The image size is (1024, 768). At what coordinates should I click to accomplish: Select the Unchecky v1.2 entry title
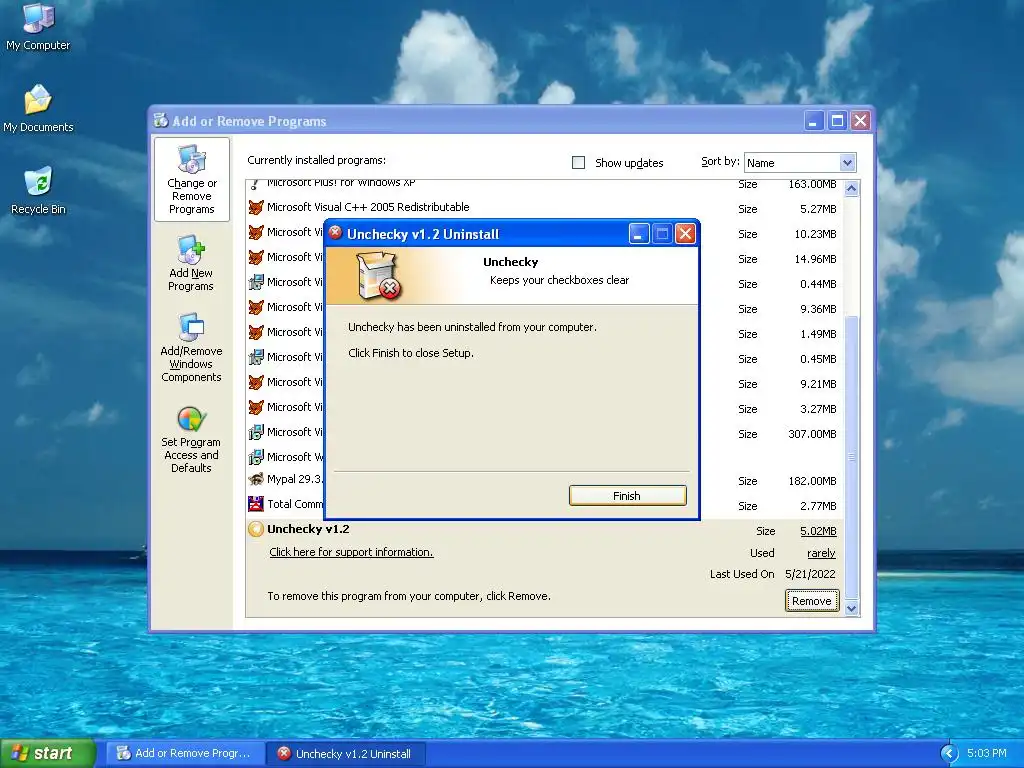[x=308, y=529]
